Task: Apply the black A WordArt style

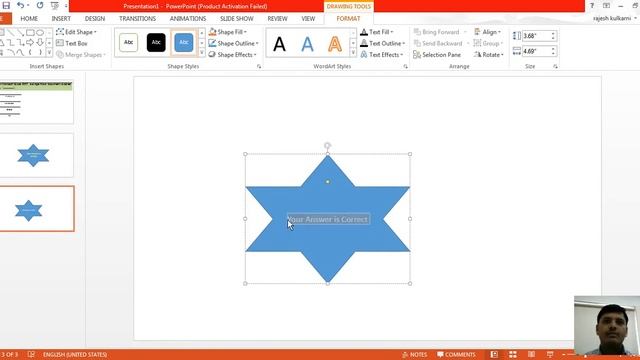Action: (x=279, y=44)
